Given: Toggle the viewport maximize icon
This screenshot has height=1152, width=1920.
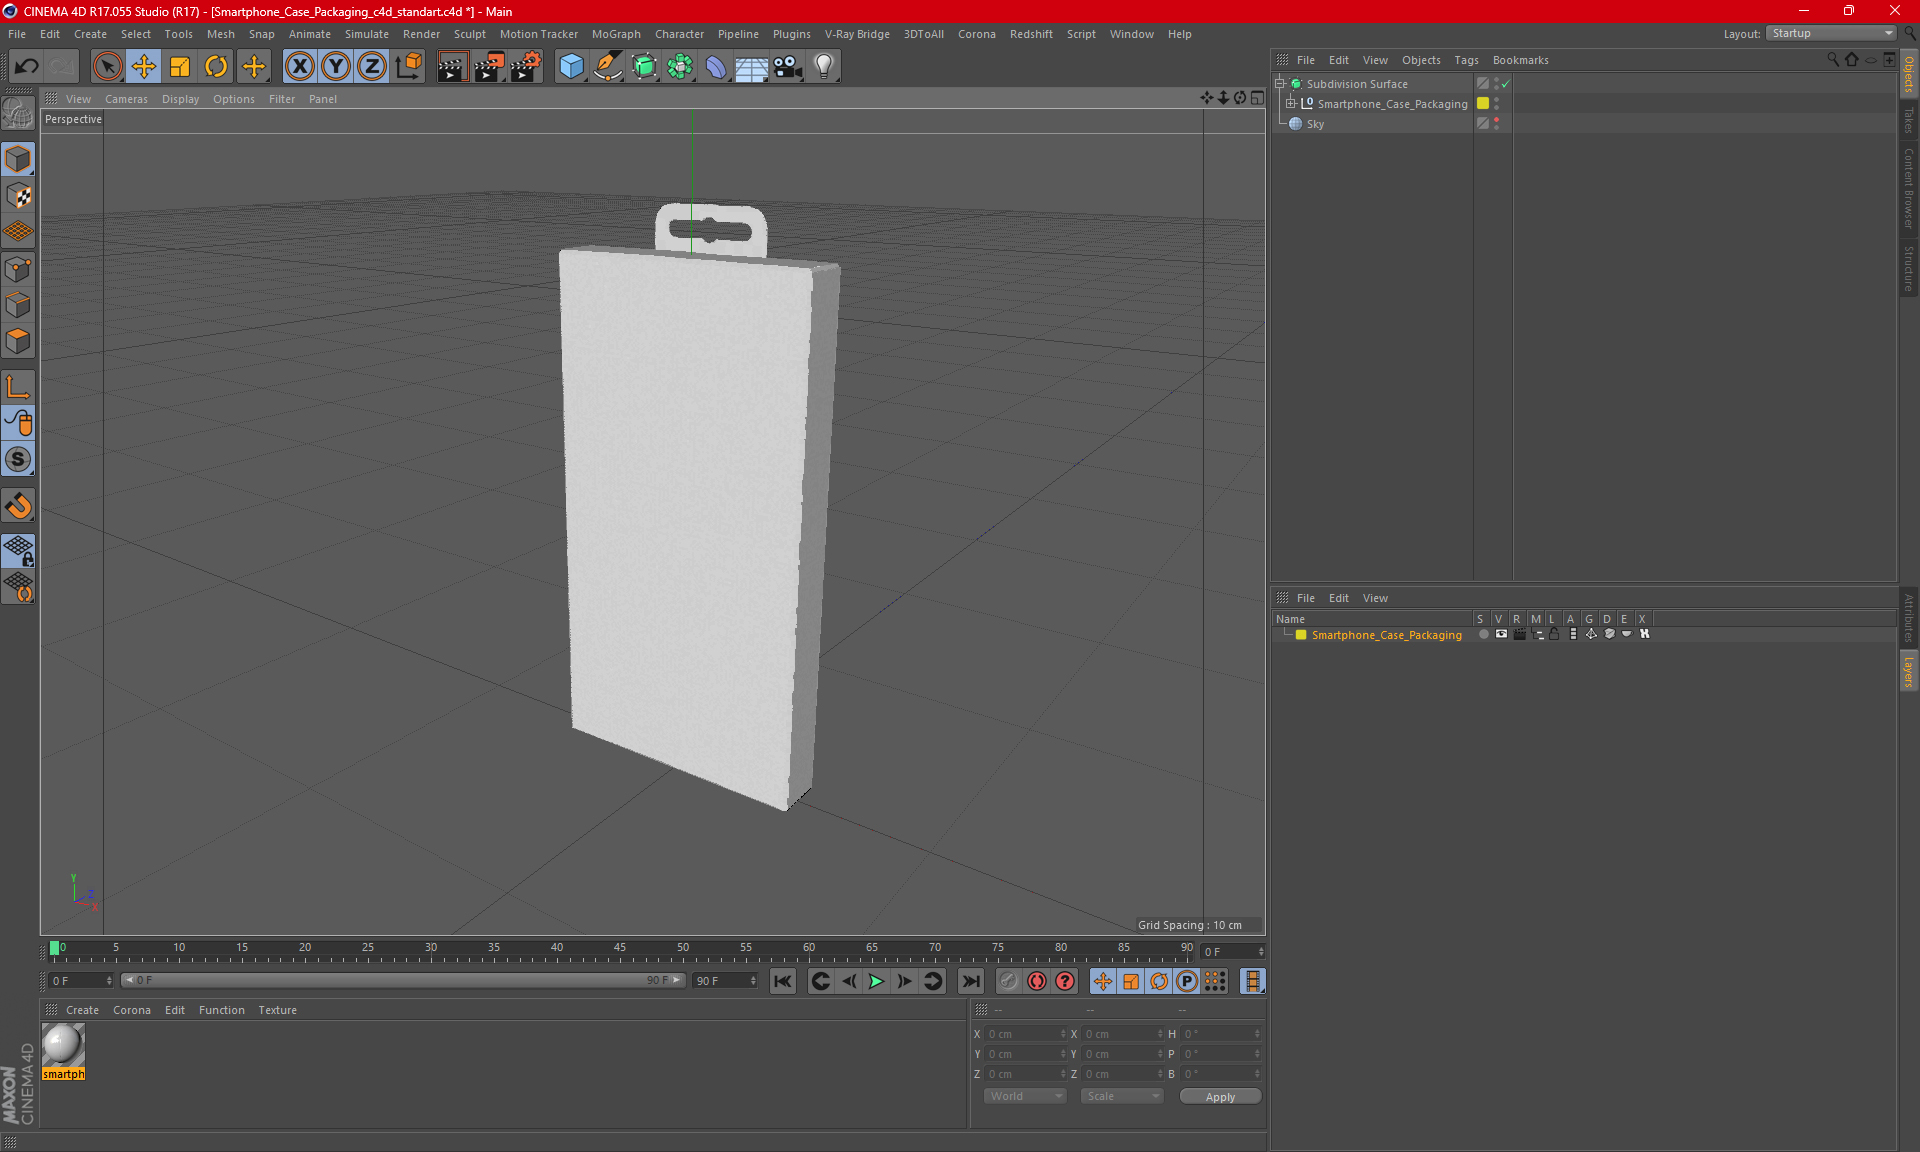Looking at the screenshot, I should [1258, 98].
